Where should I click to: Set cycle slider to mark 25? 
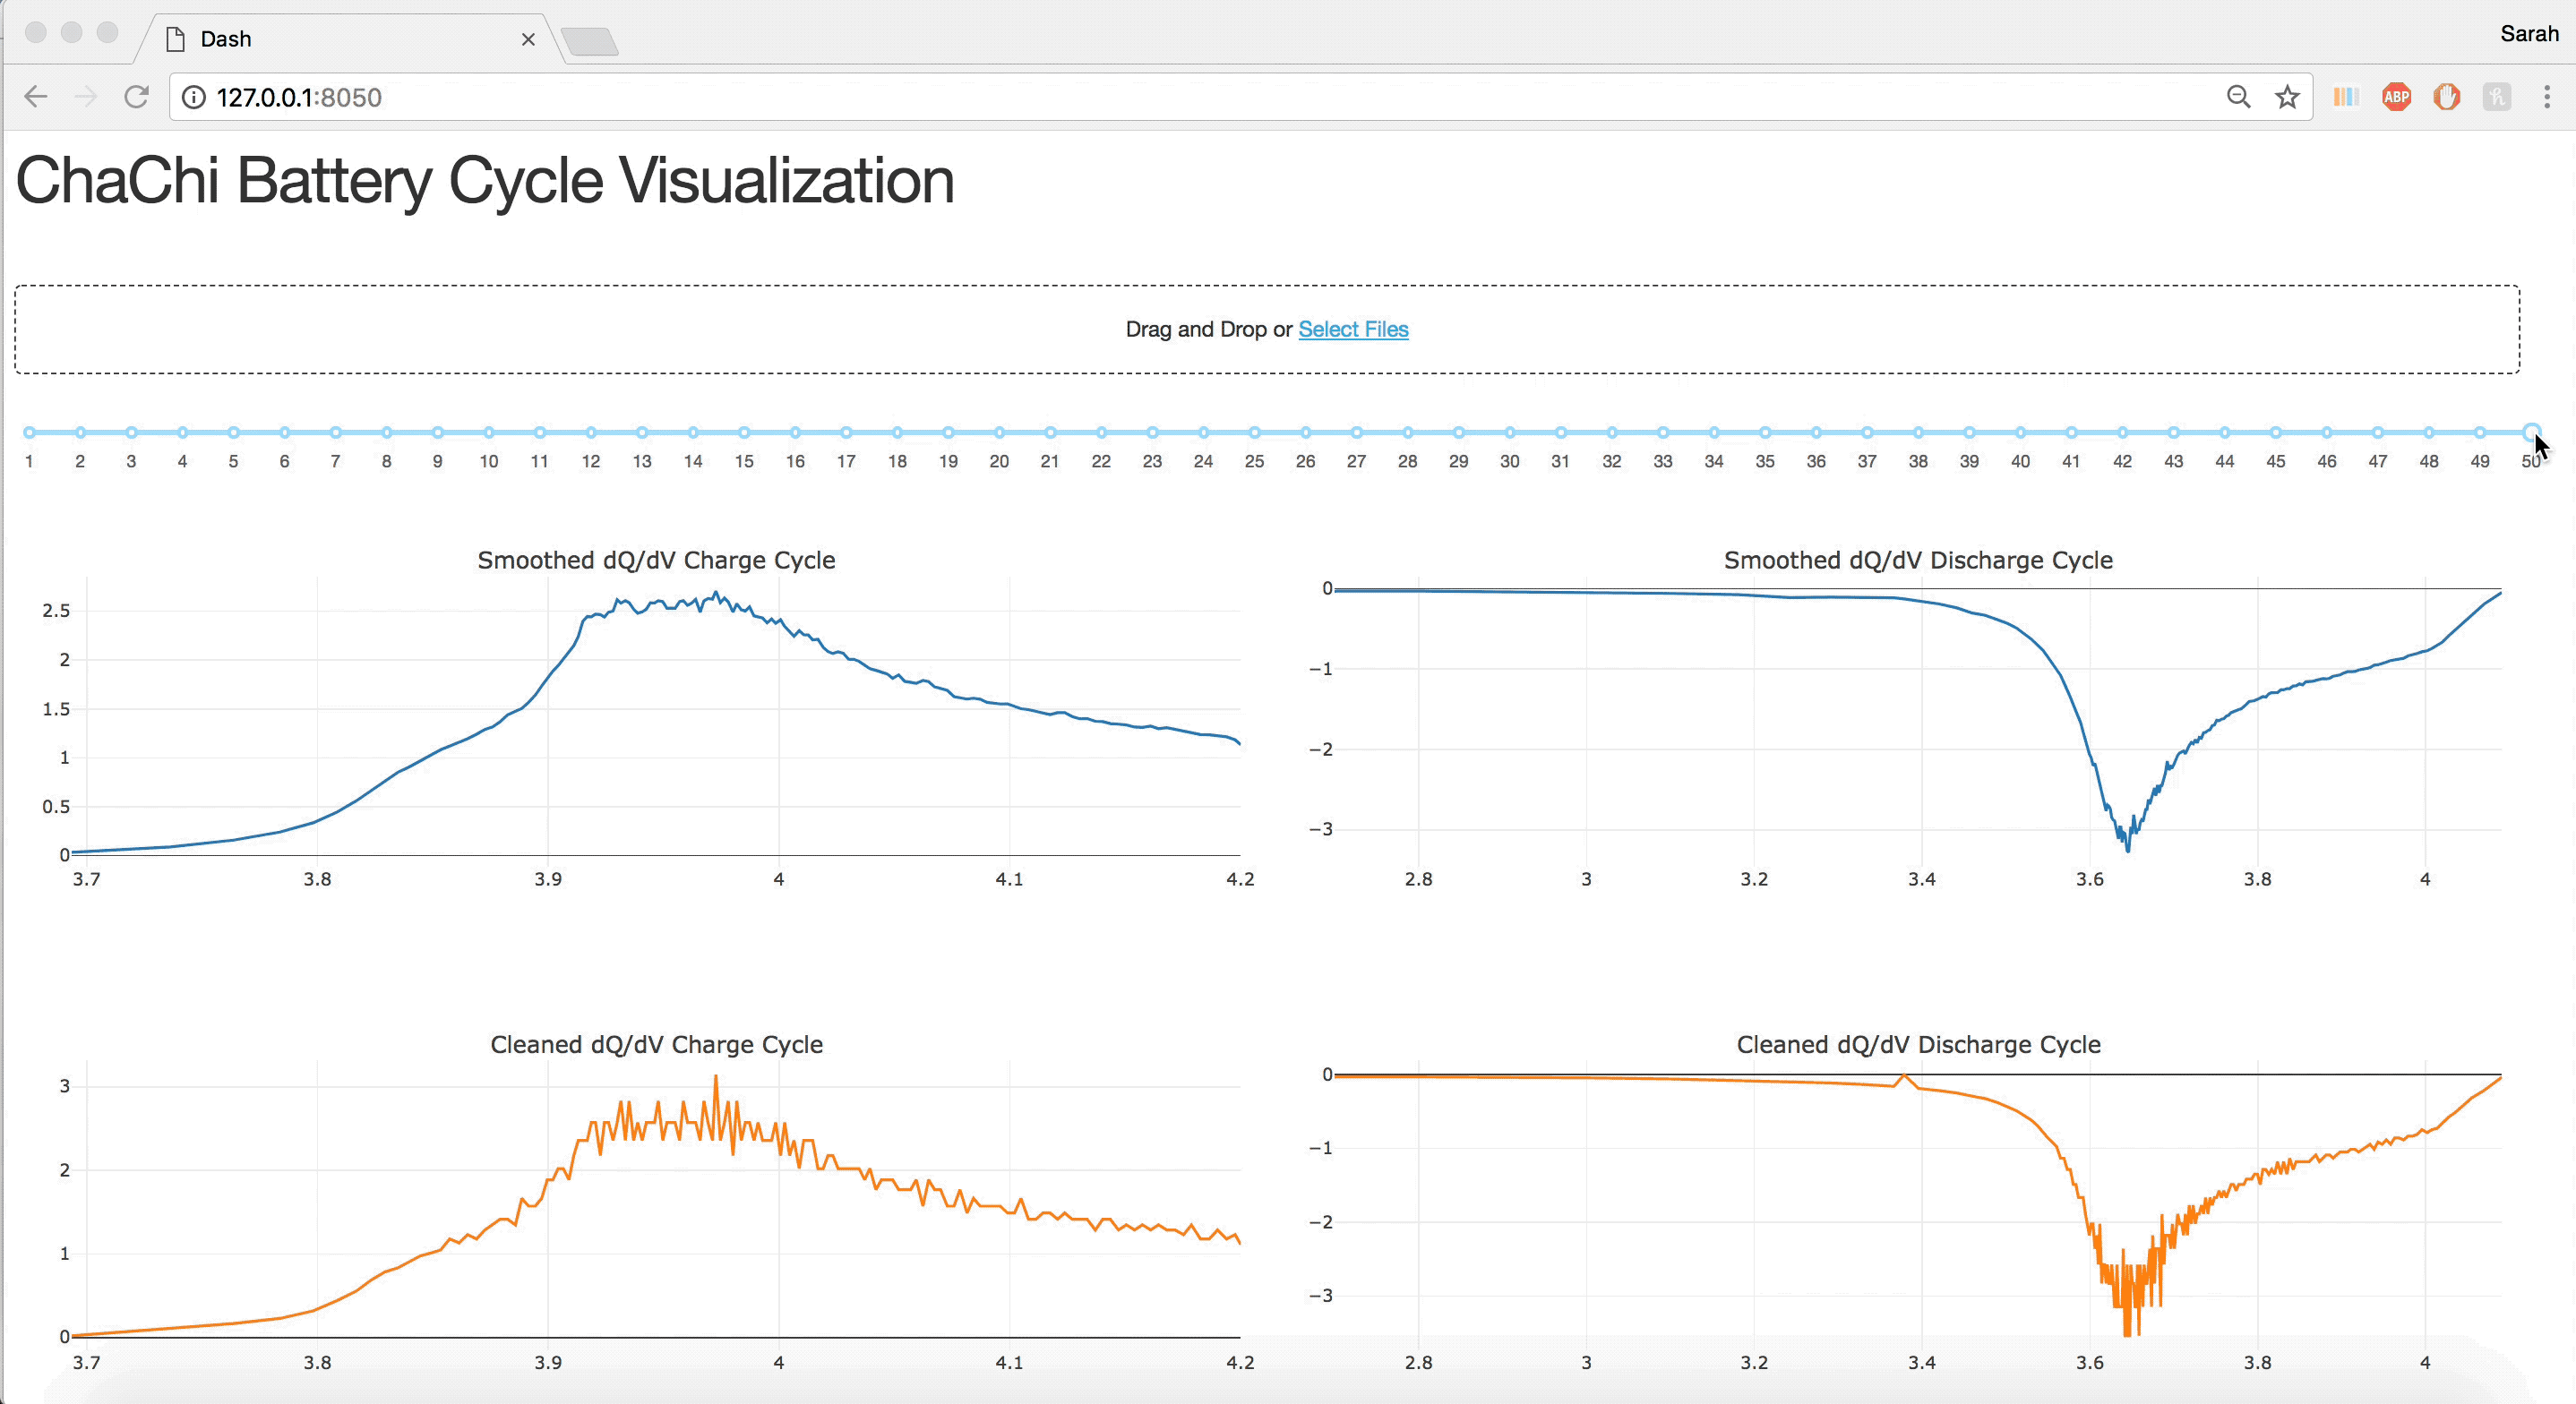tap(1254, 433)
